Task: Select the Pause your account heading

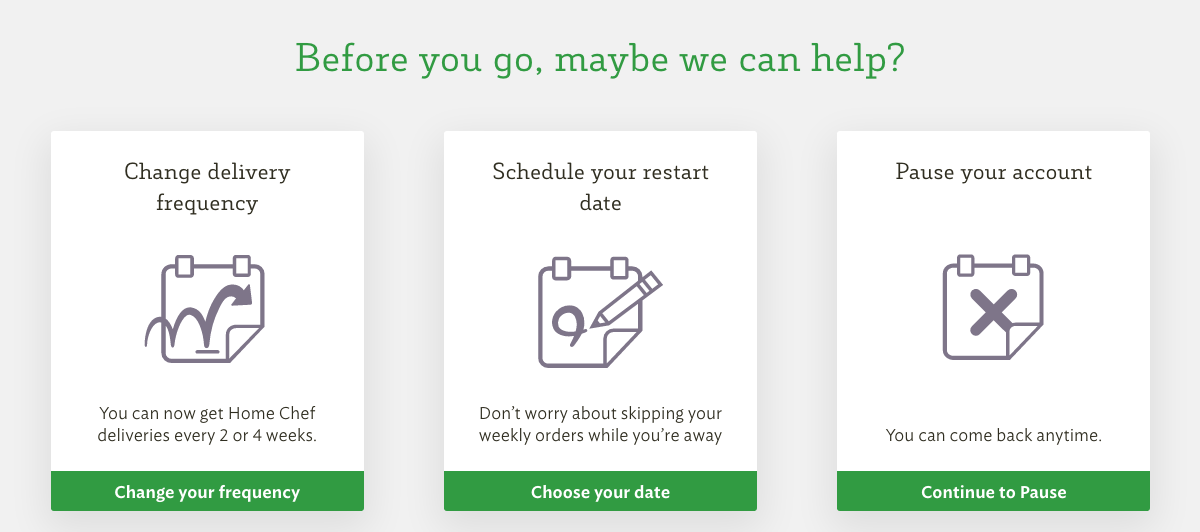Action: pos(993,172)
